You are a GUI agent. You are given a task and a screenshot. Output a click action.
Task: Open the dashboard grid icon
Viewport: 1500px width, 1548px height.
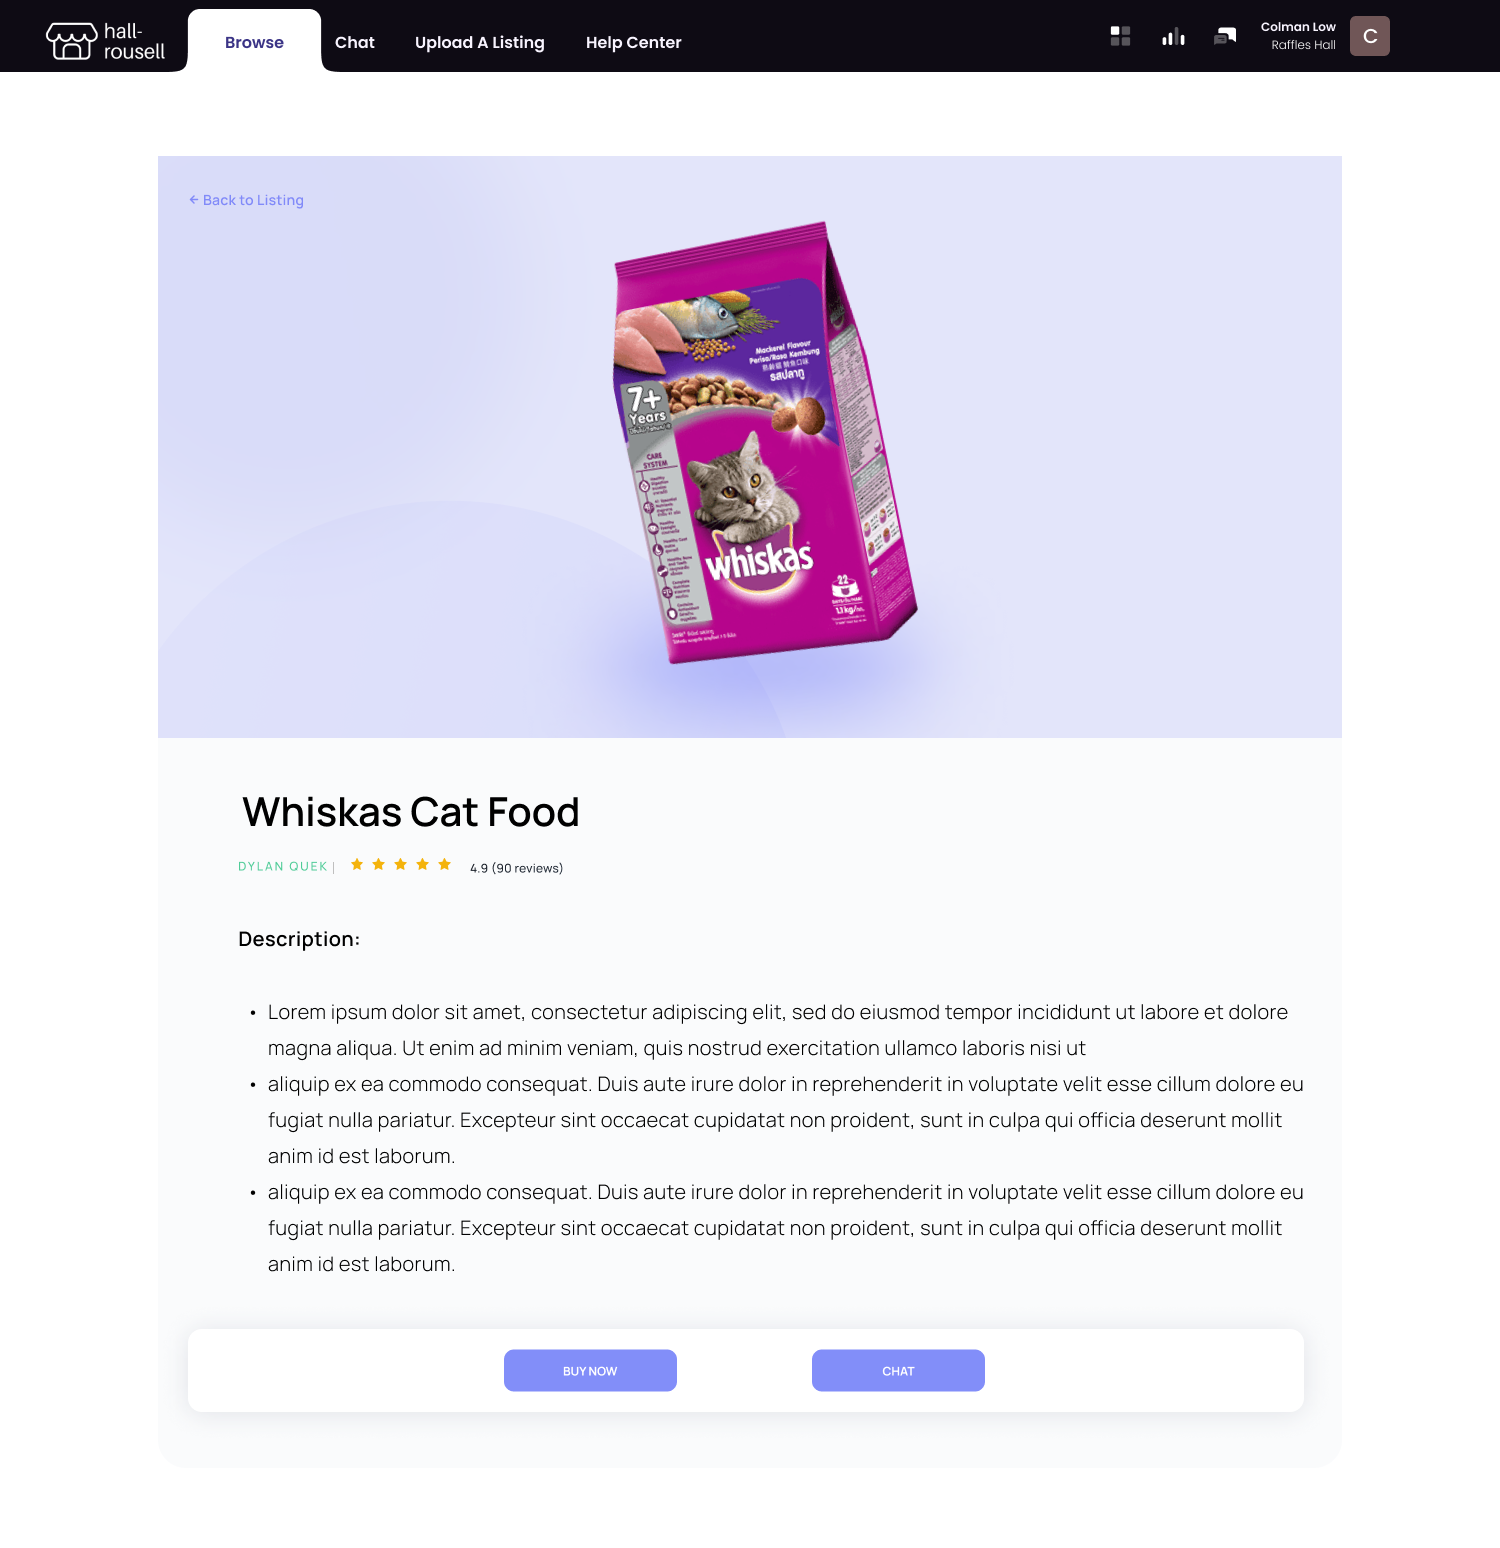[1120, 37]
